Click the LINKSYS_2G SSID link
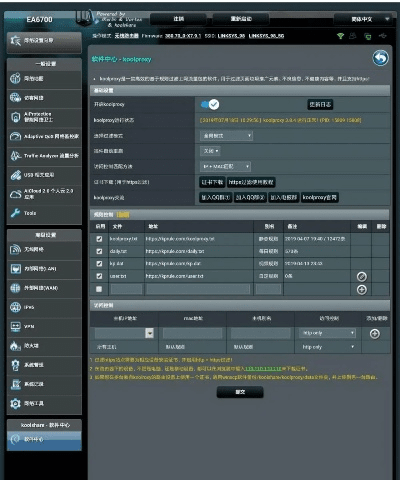This screenshot has height=480, width=400. (x=231, y=36)
